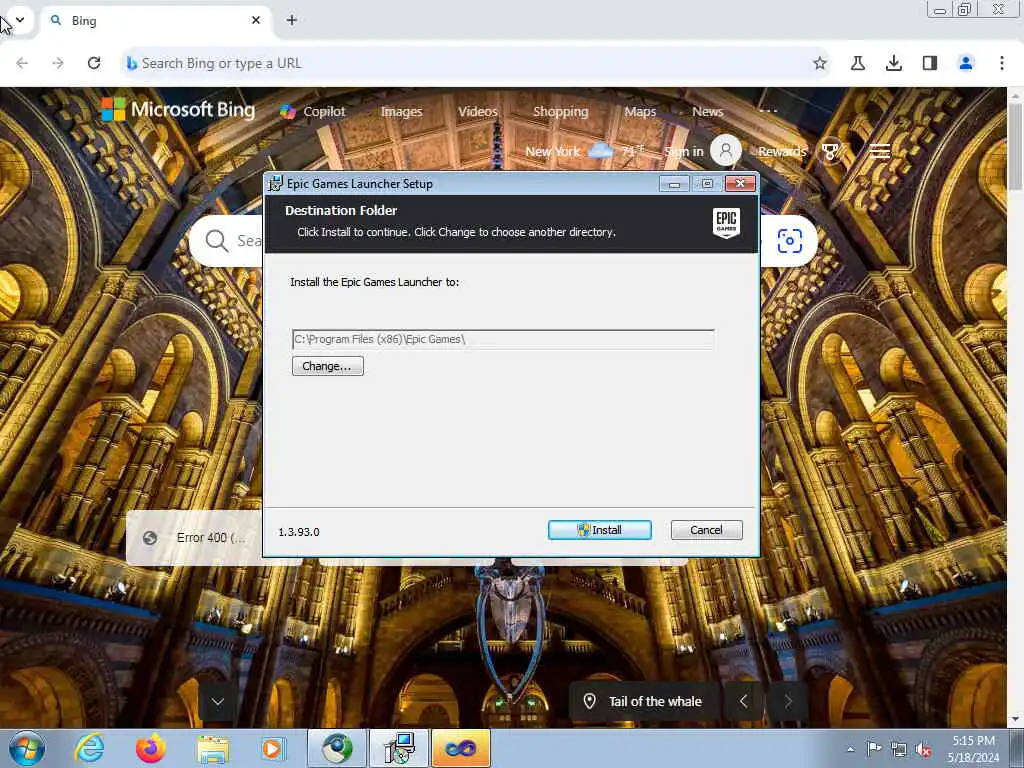Open File Explorer from taskbar
Viewport: 1024px width, 768px height.
[213, 748]
